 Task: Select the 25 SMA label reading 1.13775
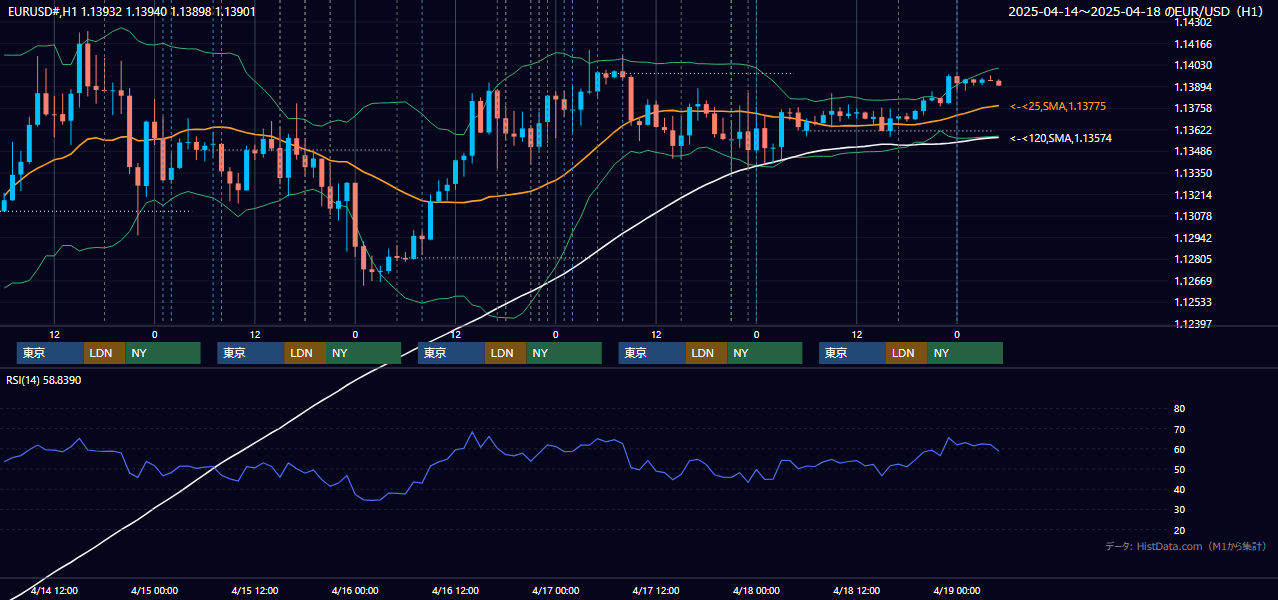point(1057,106)
